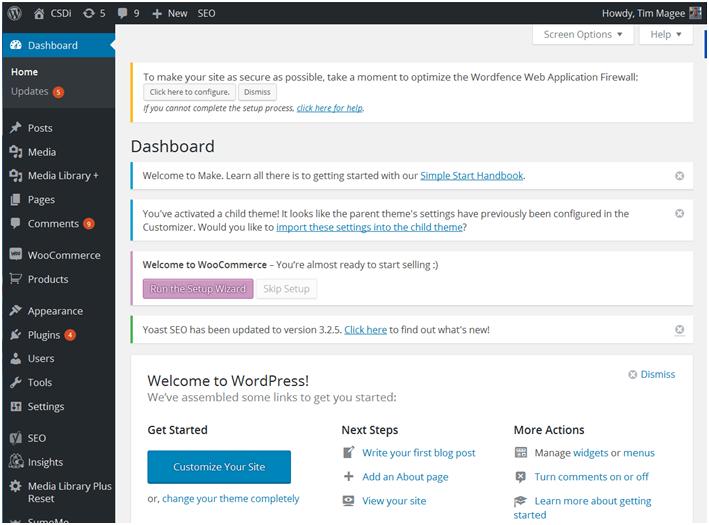Click the Posts pushpin icon
Screen dimensions: 709x525
pos(16,128)
